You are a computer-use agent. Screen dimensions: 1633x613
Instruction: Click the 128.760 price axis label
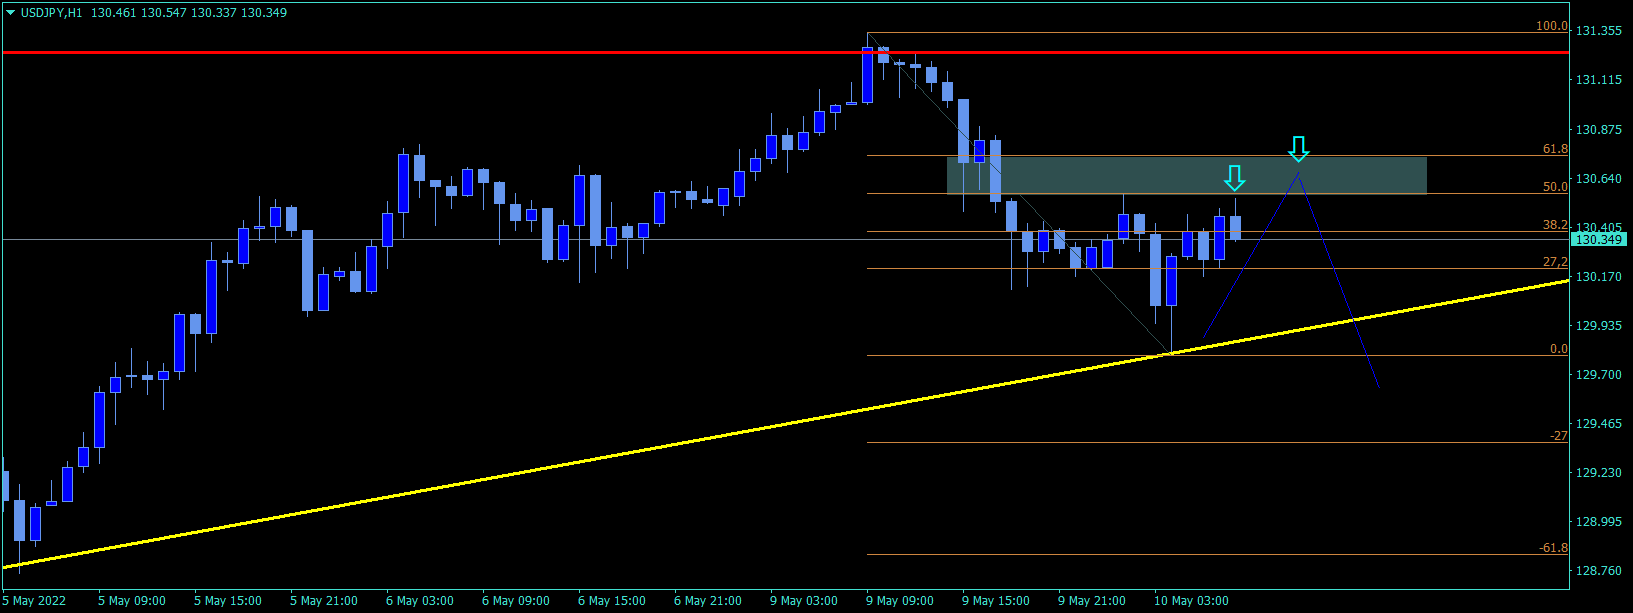click(x=1599, y=571)
